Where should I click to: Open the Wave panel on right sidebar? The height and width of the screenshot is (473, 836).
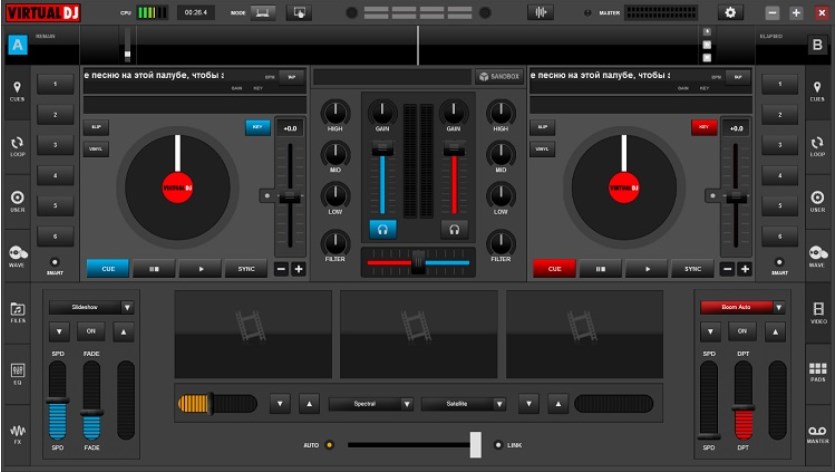(x=817, y=256)
